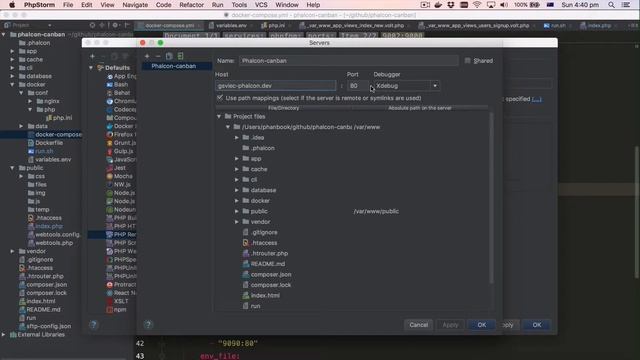Select npm in Defaults list
640x360 pixels.
point(120,309)
